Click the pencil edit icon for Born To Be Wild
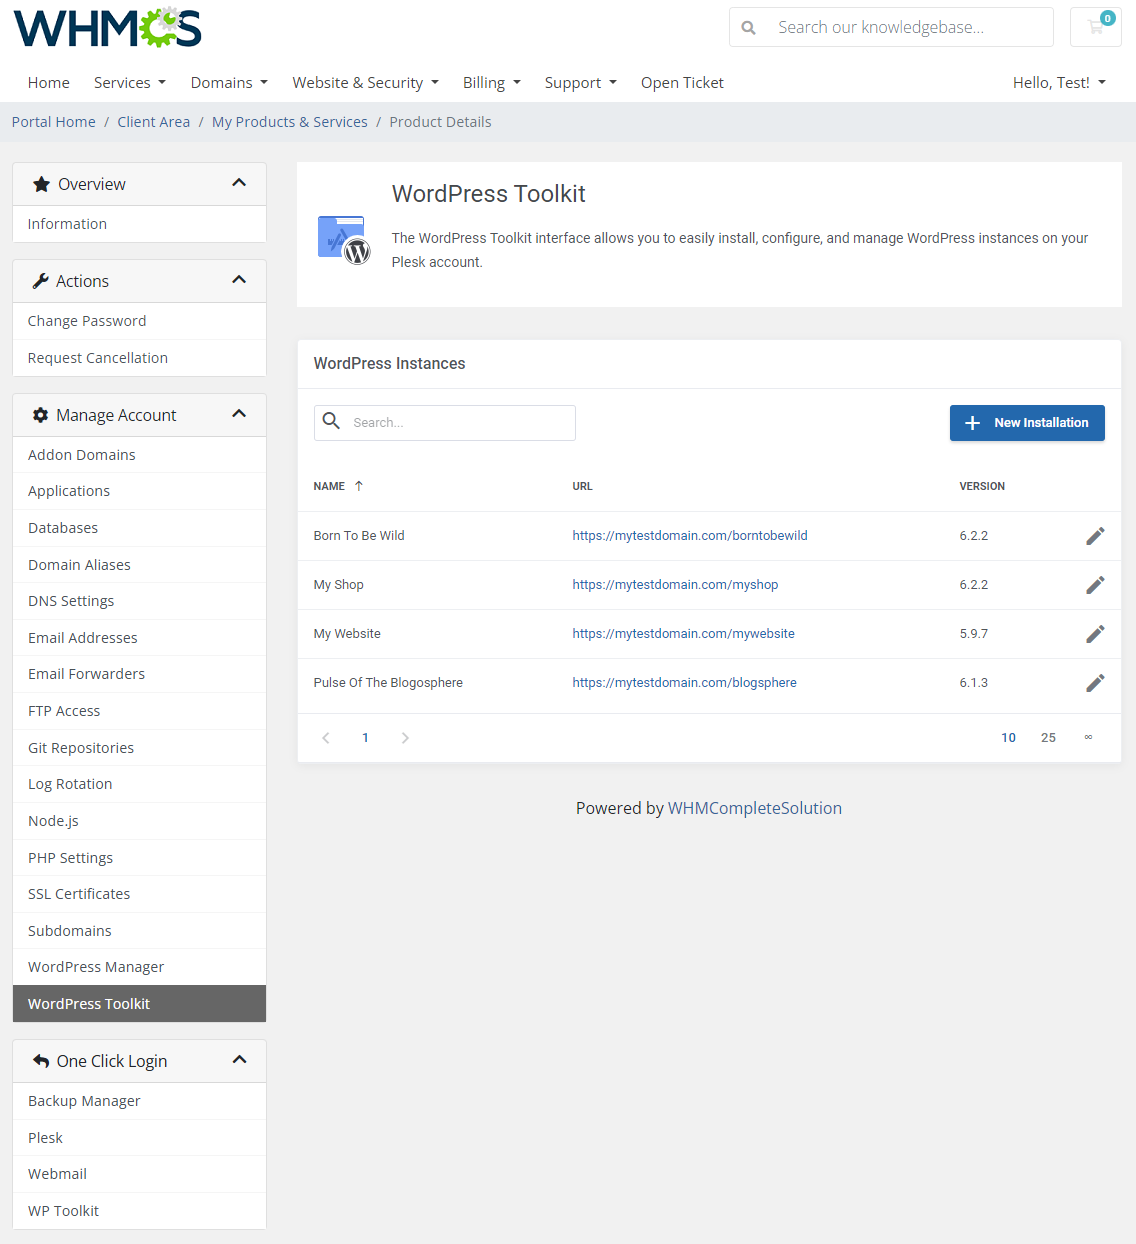Viewport: 1136px width, 1244px height. pos(1095,536)
